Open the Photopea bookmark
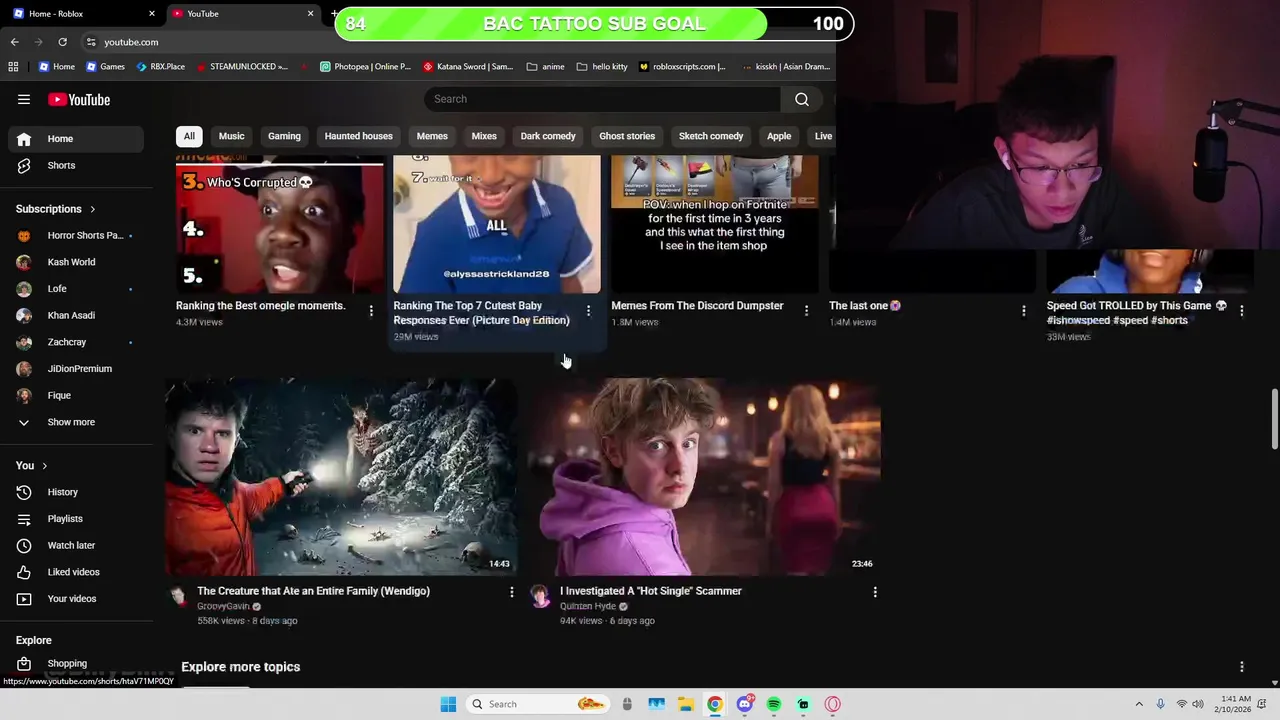Screen dimensions: 1280x720 click(365, 67)
